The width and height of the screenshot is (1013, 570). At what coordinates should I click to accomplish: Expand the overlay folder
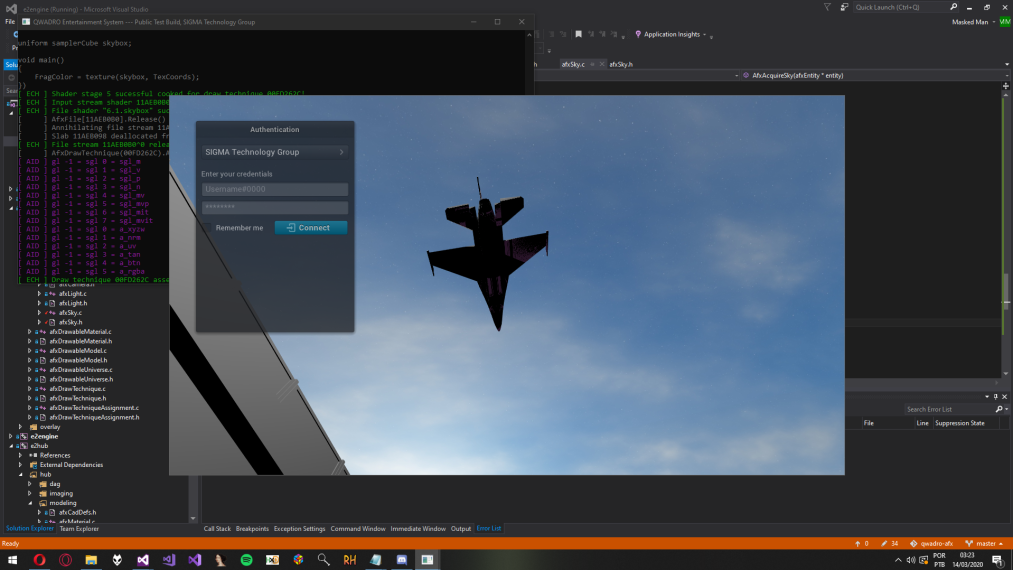(21, 427)
